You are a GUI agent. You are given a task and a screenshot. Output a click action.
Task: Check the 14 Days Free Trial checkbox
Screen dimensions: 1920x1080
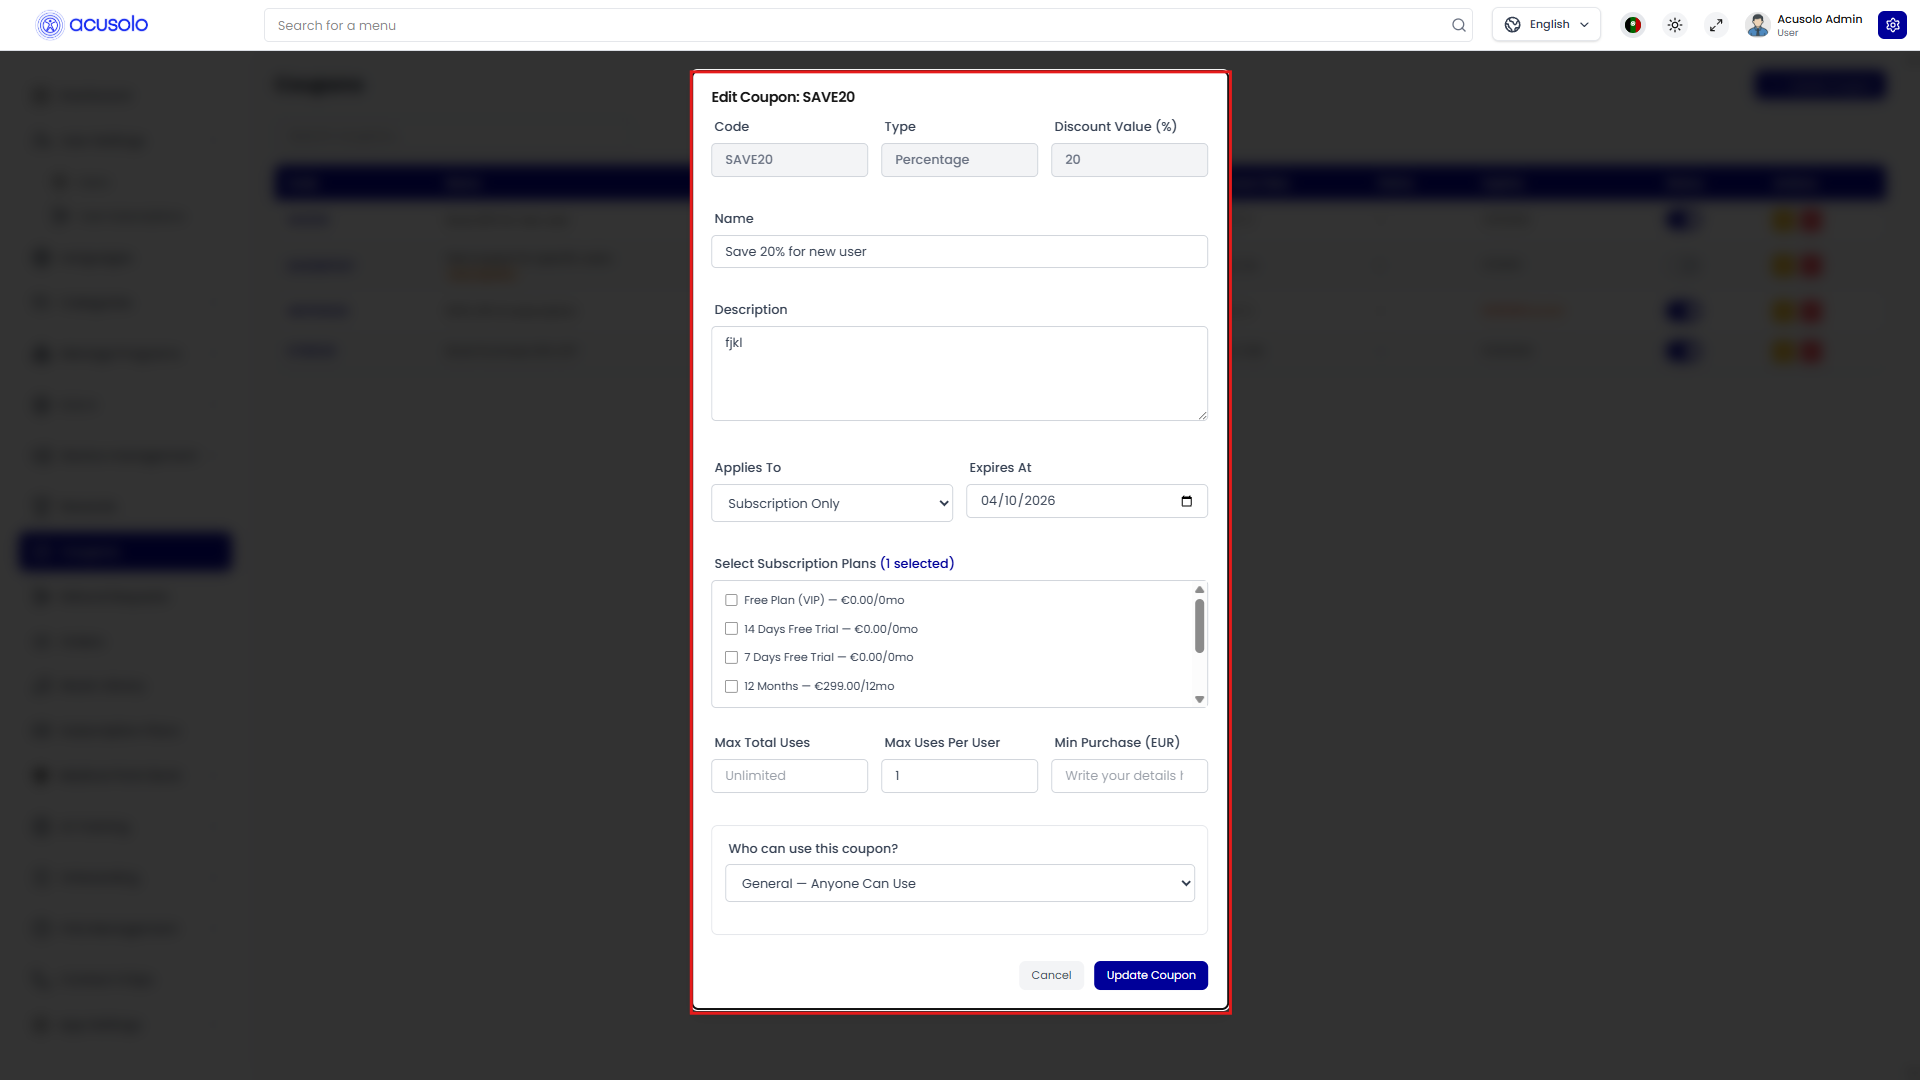pos(731,629)
